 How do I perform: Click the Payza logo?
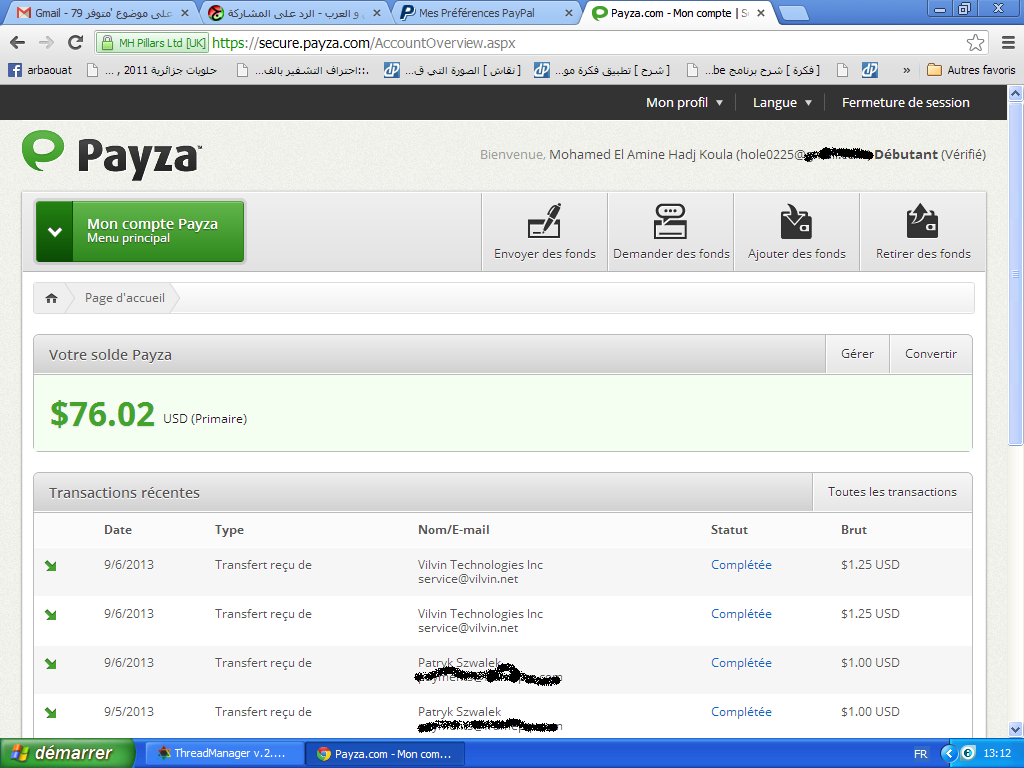coord(111,153)
